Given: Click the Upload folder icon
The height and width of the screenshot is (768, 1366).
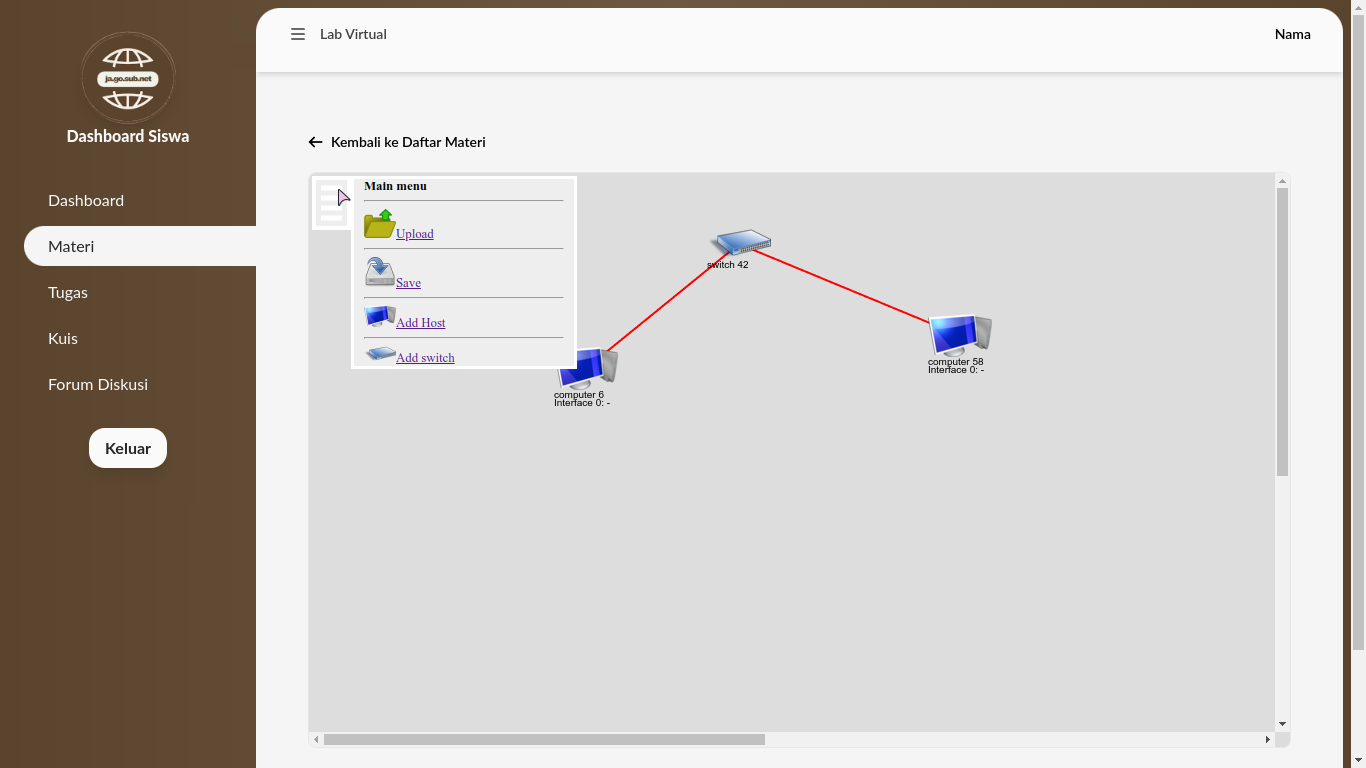Looking at the screenshot, I should [x=379, y=224].
